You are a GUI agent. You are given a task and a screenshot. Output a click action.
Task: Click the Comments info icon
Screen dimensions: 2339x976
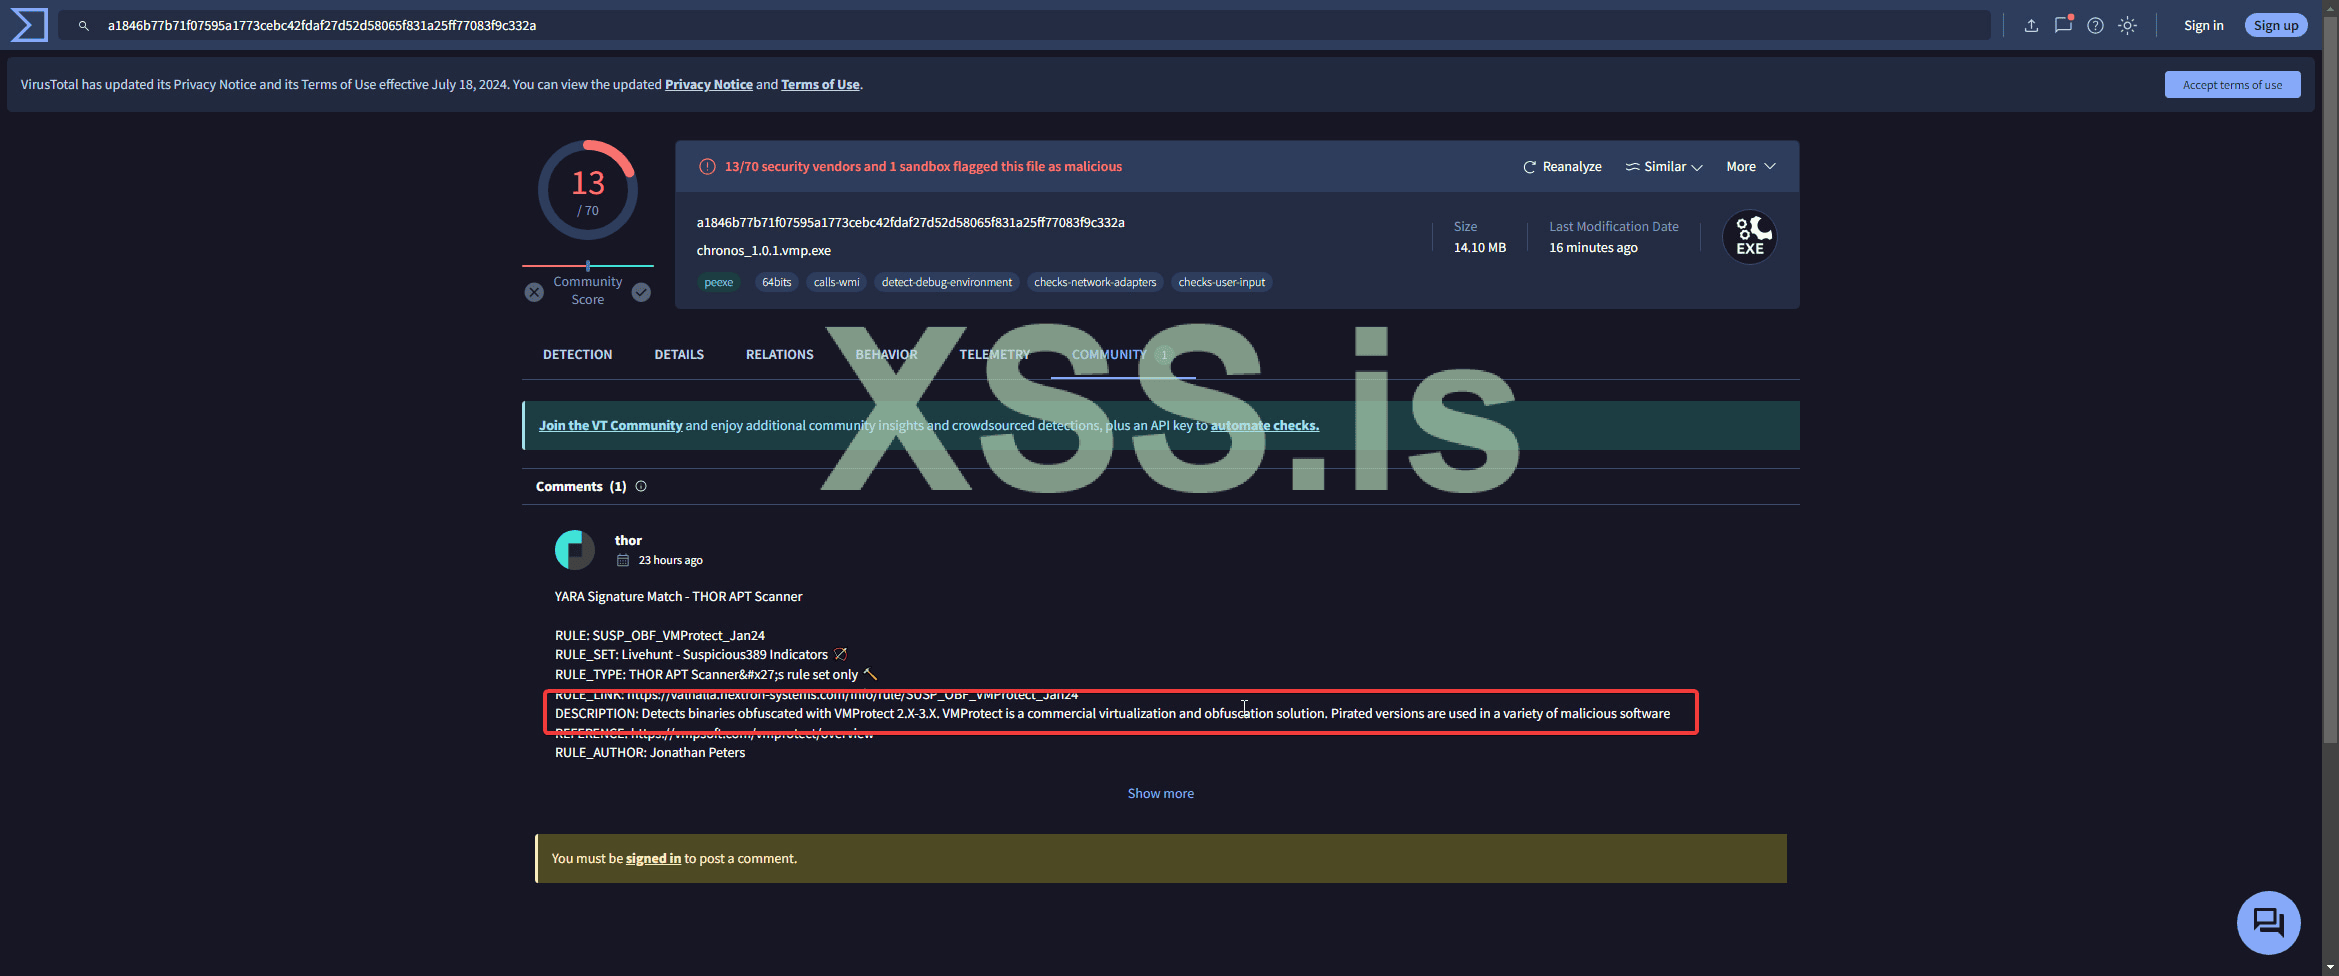tap(641, 487)
